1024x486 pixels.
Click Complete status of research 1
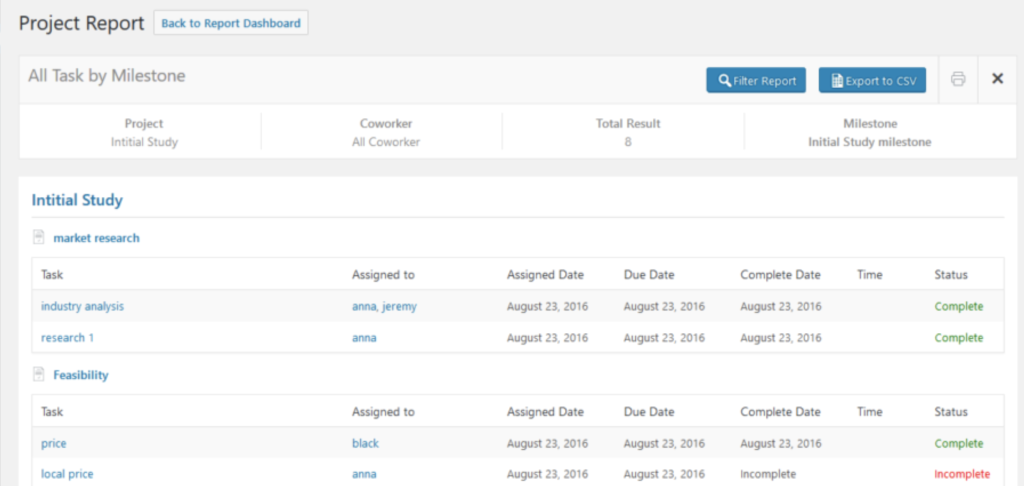coord(959,338)
